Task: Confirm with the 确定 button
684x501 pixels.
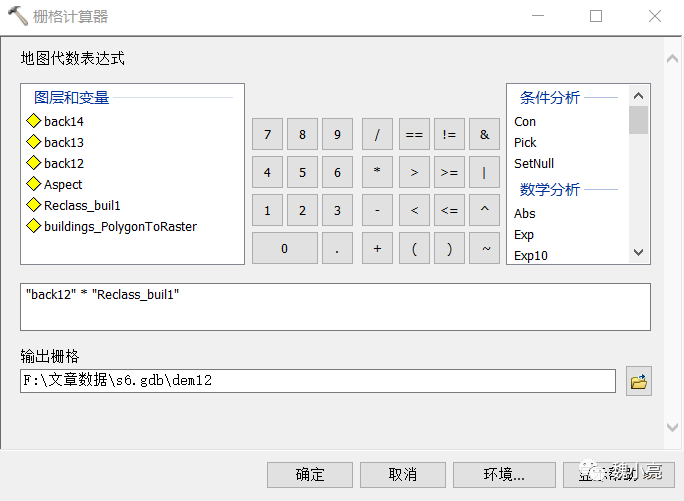Action: point(310,475)
